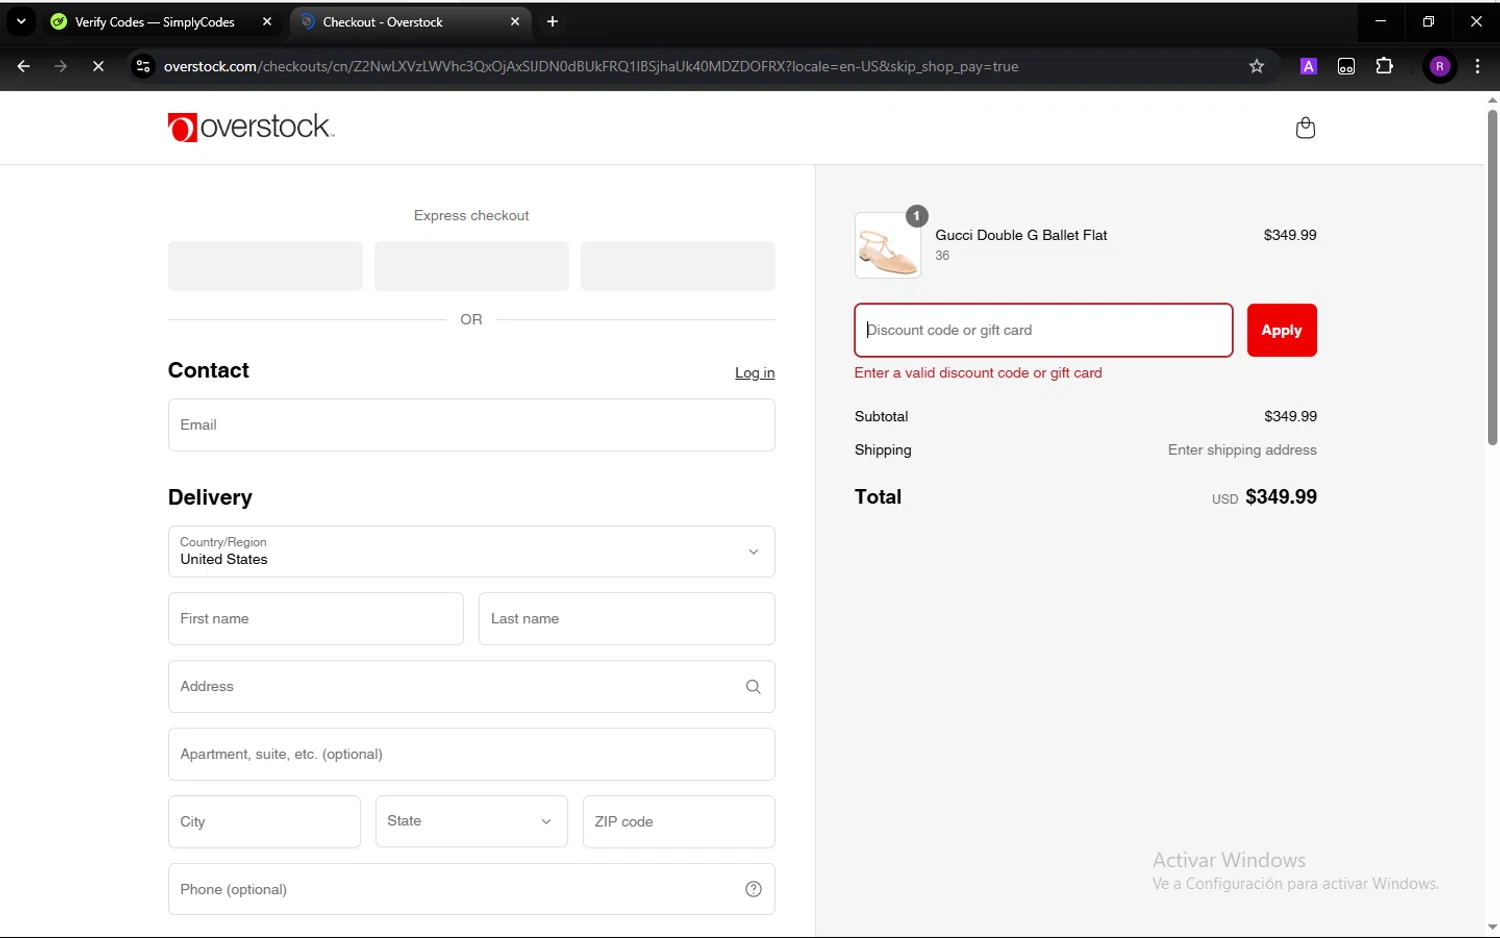Image resolution: width=1500 pixels, height=938 pixels.
Task: Go forward with the forward arrow
Action: (x=61, y=67)
